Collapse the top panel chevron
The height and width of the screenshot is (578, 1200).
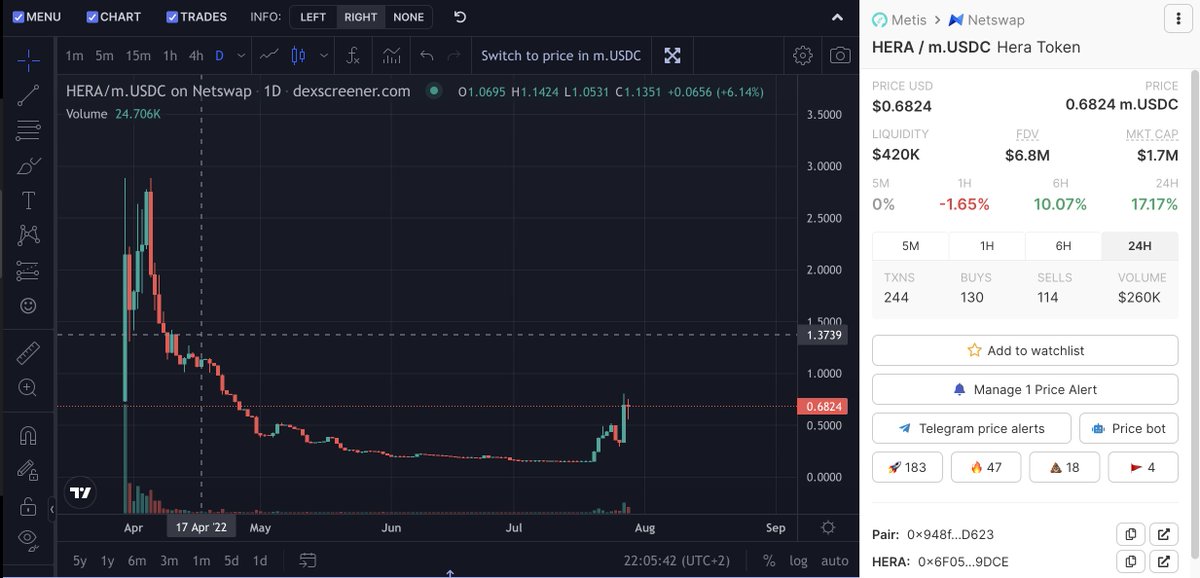tap(838, 17)
